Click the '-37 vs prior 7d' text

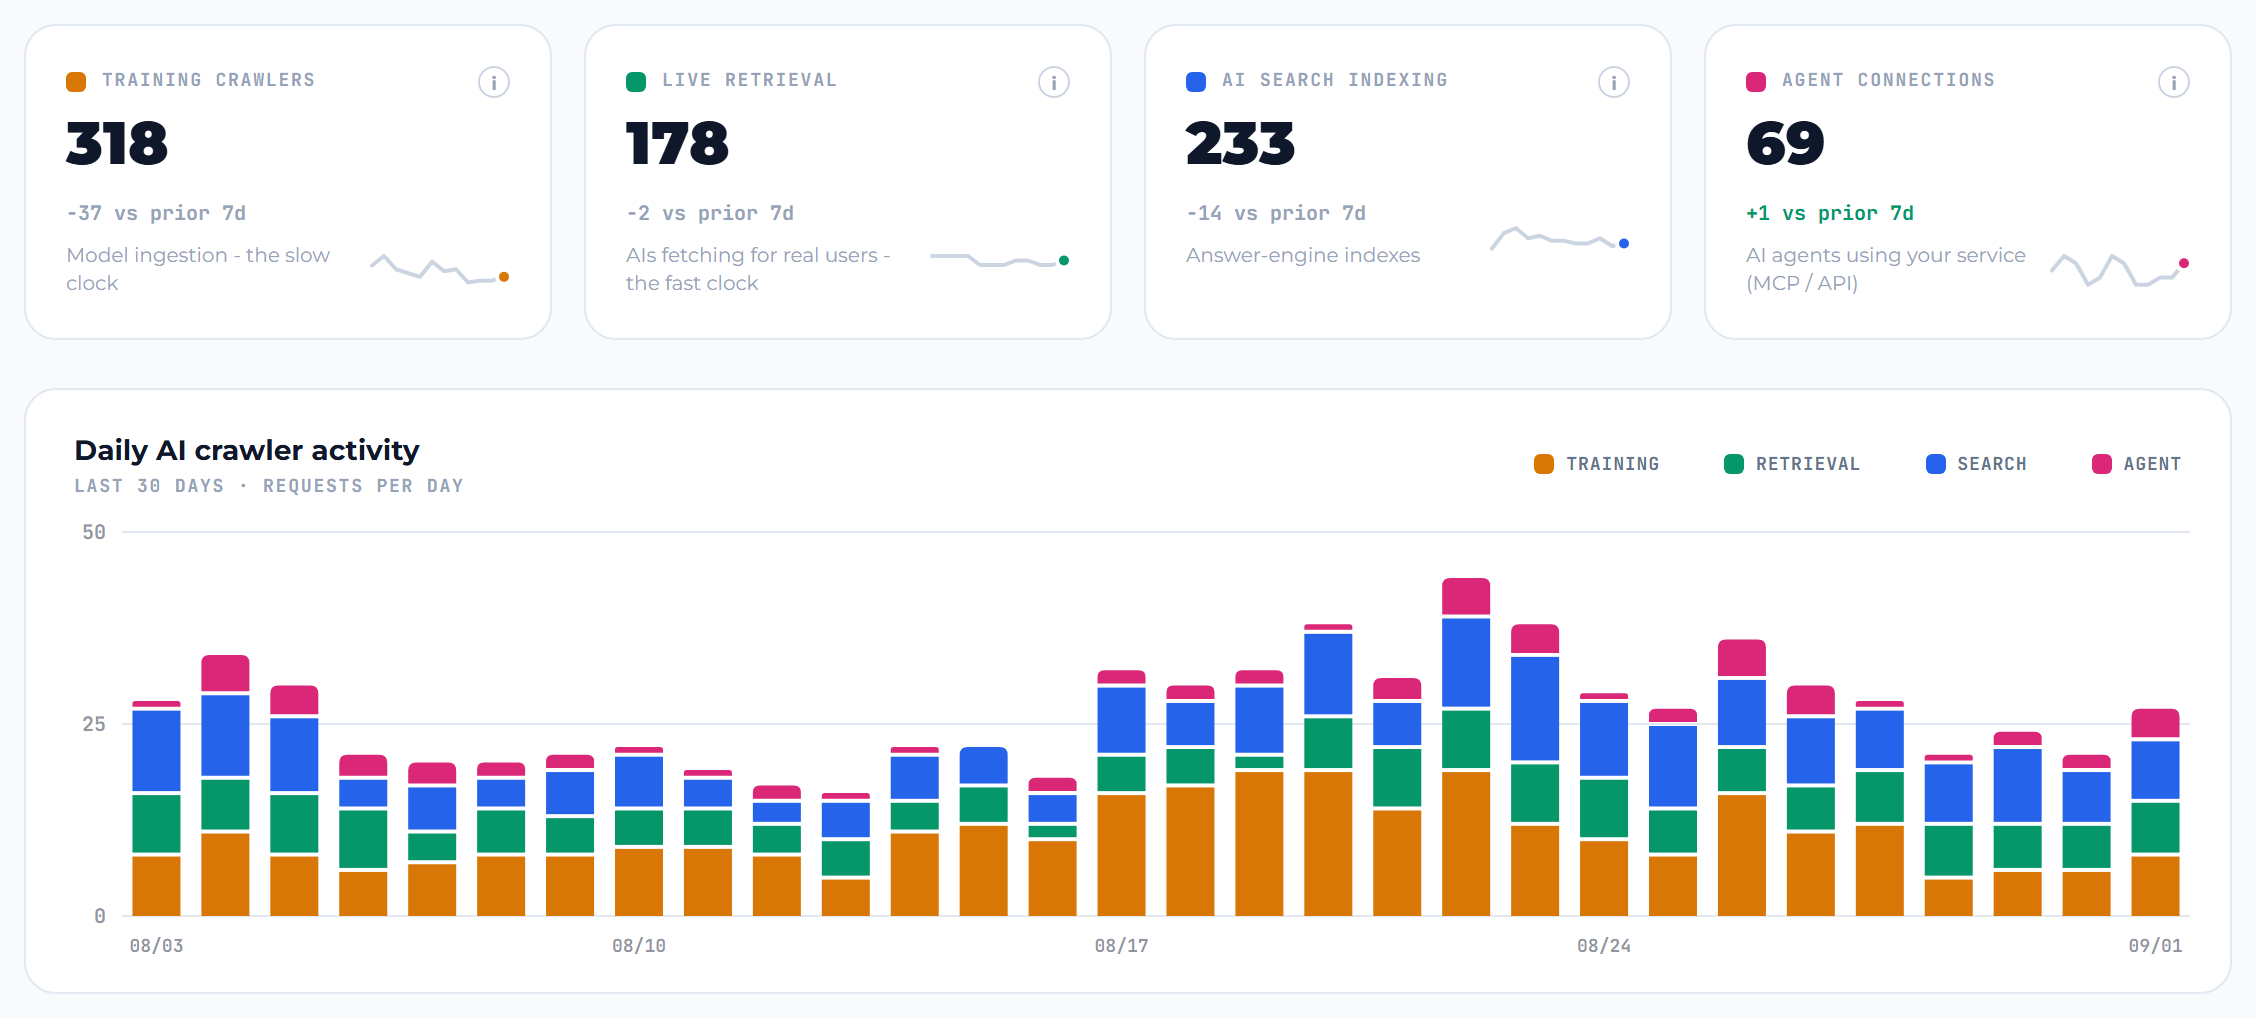click(156, 213)
